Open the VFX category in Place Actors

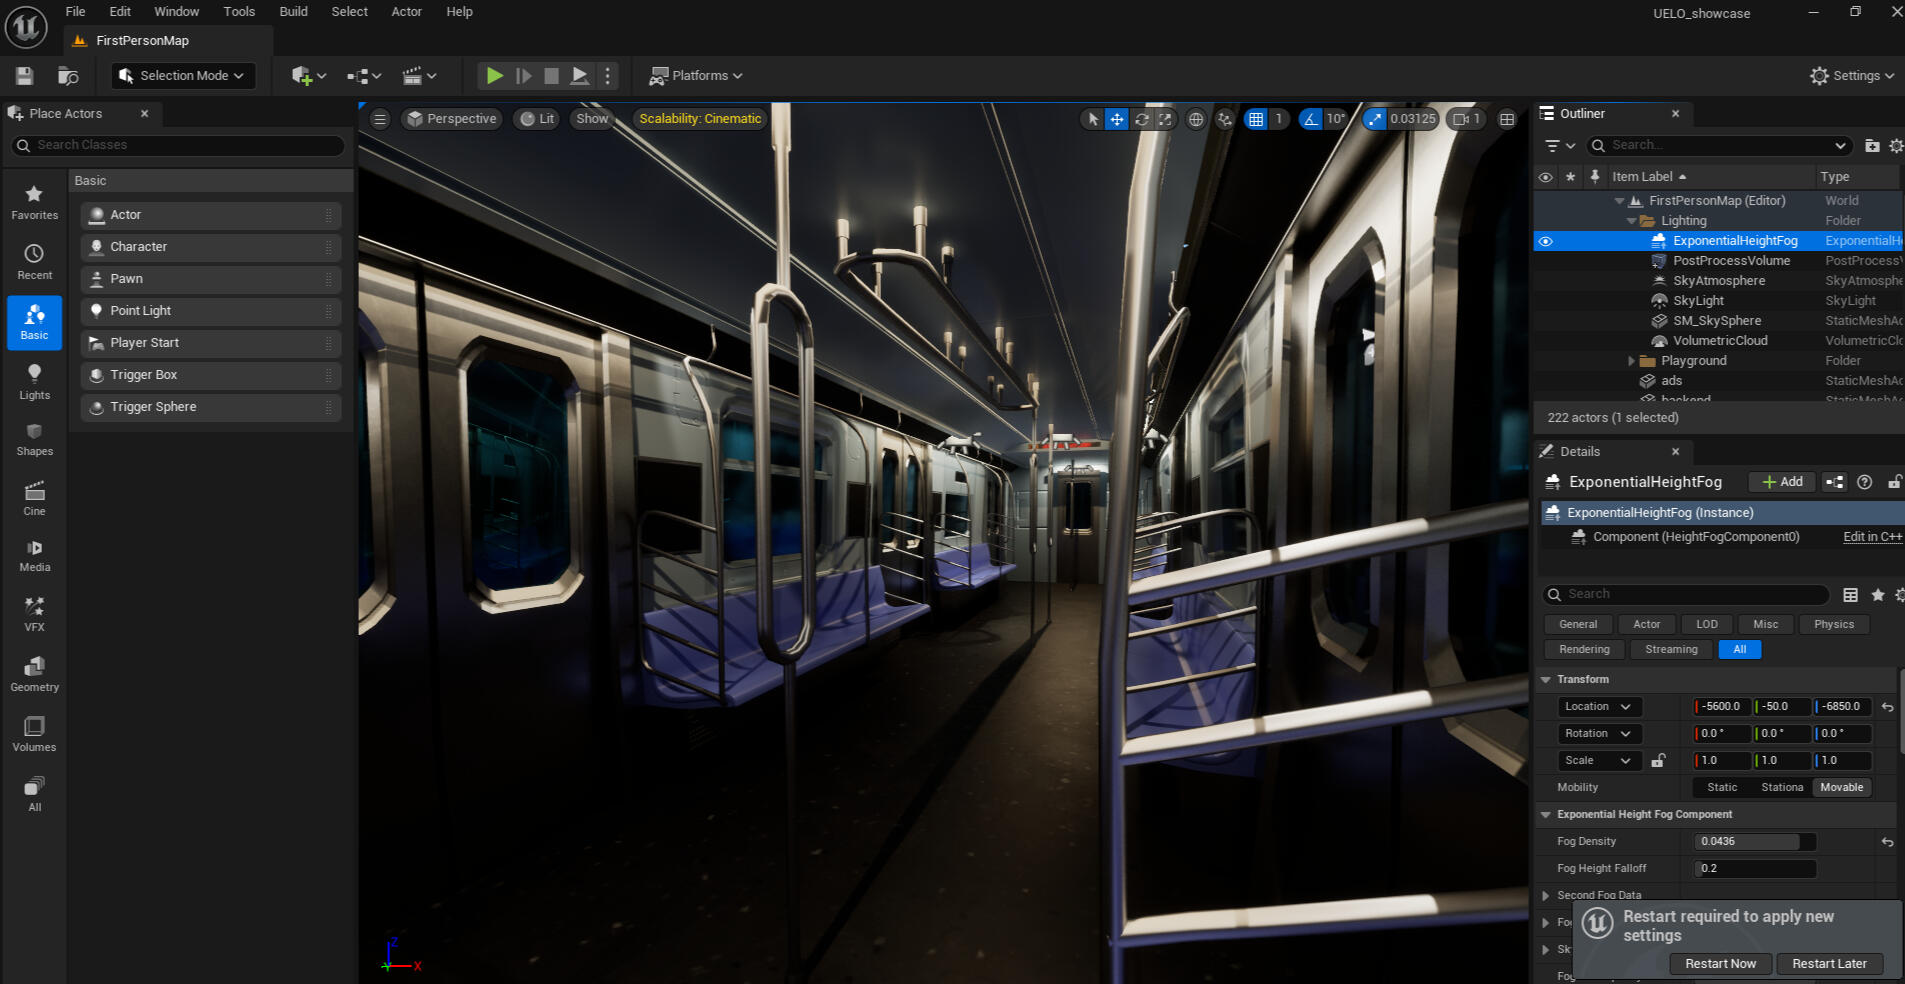tap(34, 614)
